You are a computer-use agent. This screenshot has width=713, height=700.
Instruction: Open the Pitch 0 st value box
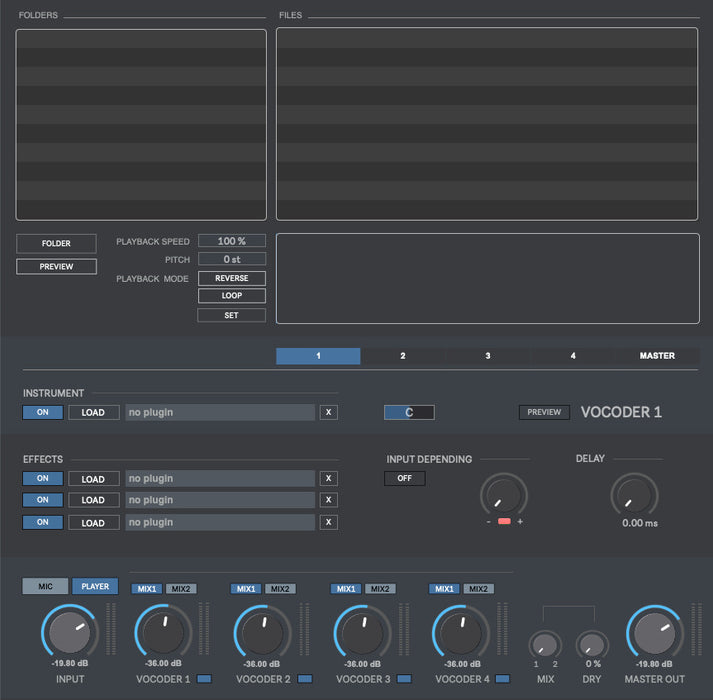click(231, 259)
